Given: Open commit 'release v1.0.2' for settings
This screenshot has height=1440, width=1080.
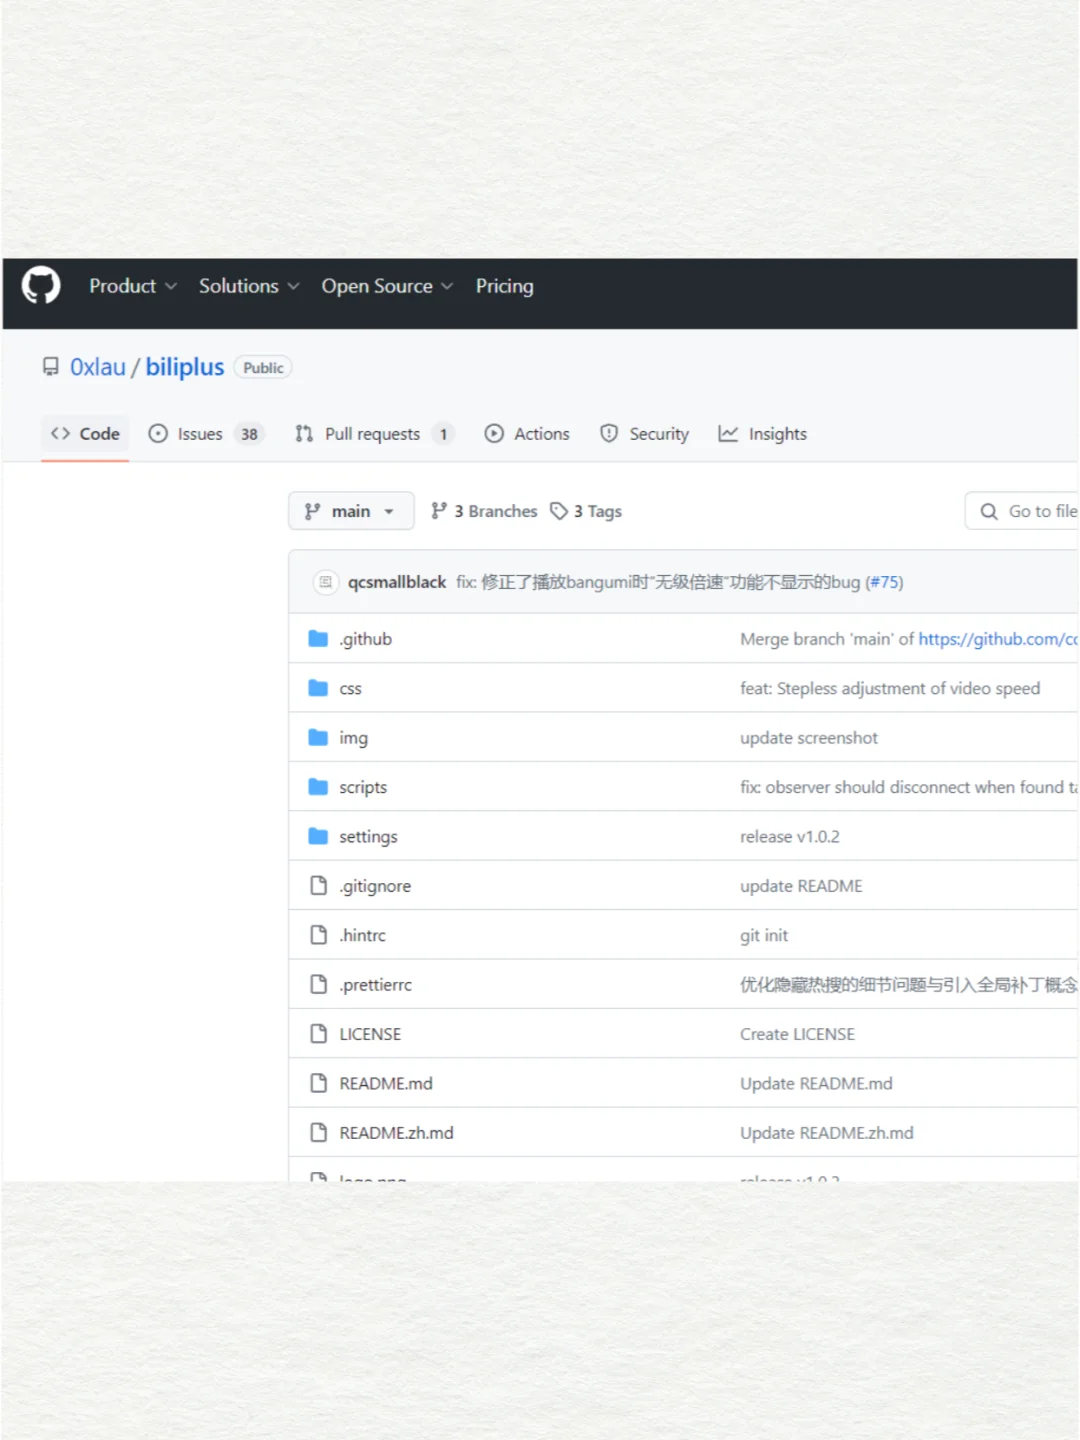Looking at the screenshot, I should click(790, 837).
